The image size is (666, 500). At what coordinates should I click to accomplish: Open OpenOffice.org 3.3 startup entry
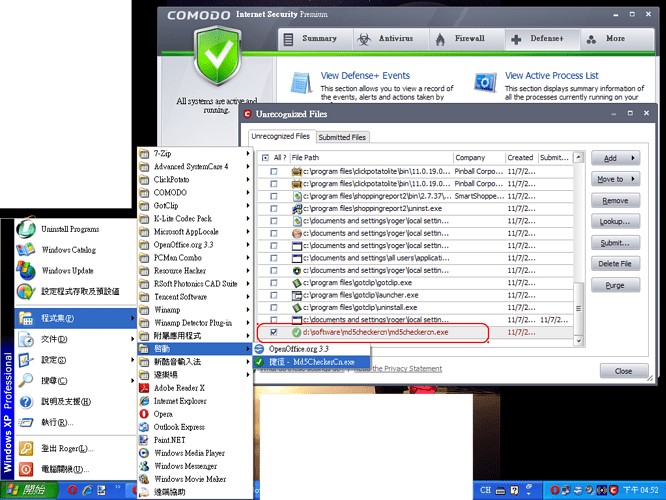coord(312,349)
